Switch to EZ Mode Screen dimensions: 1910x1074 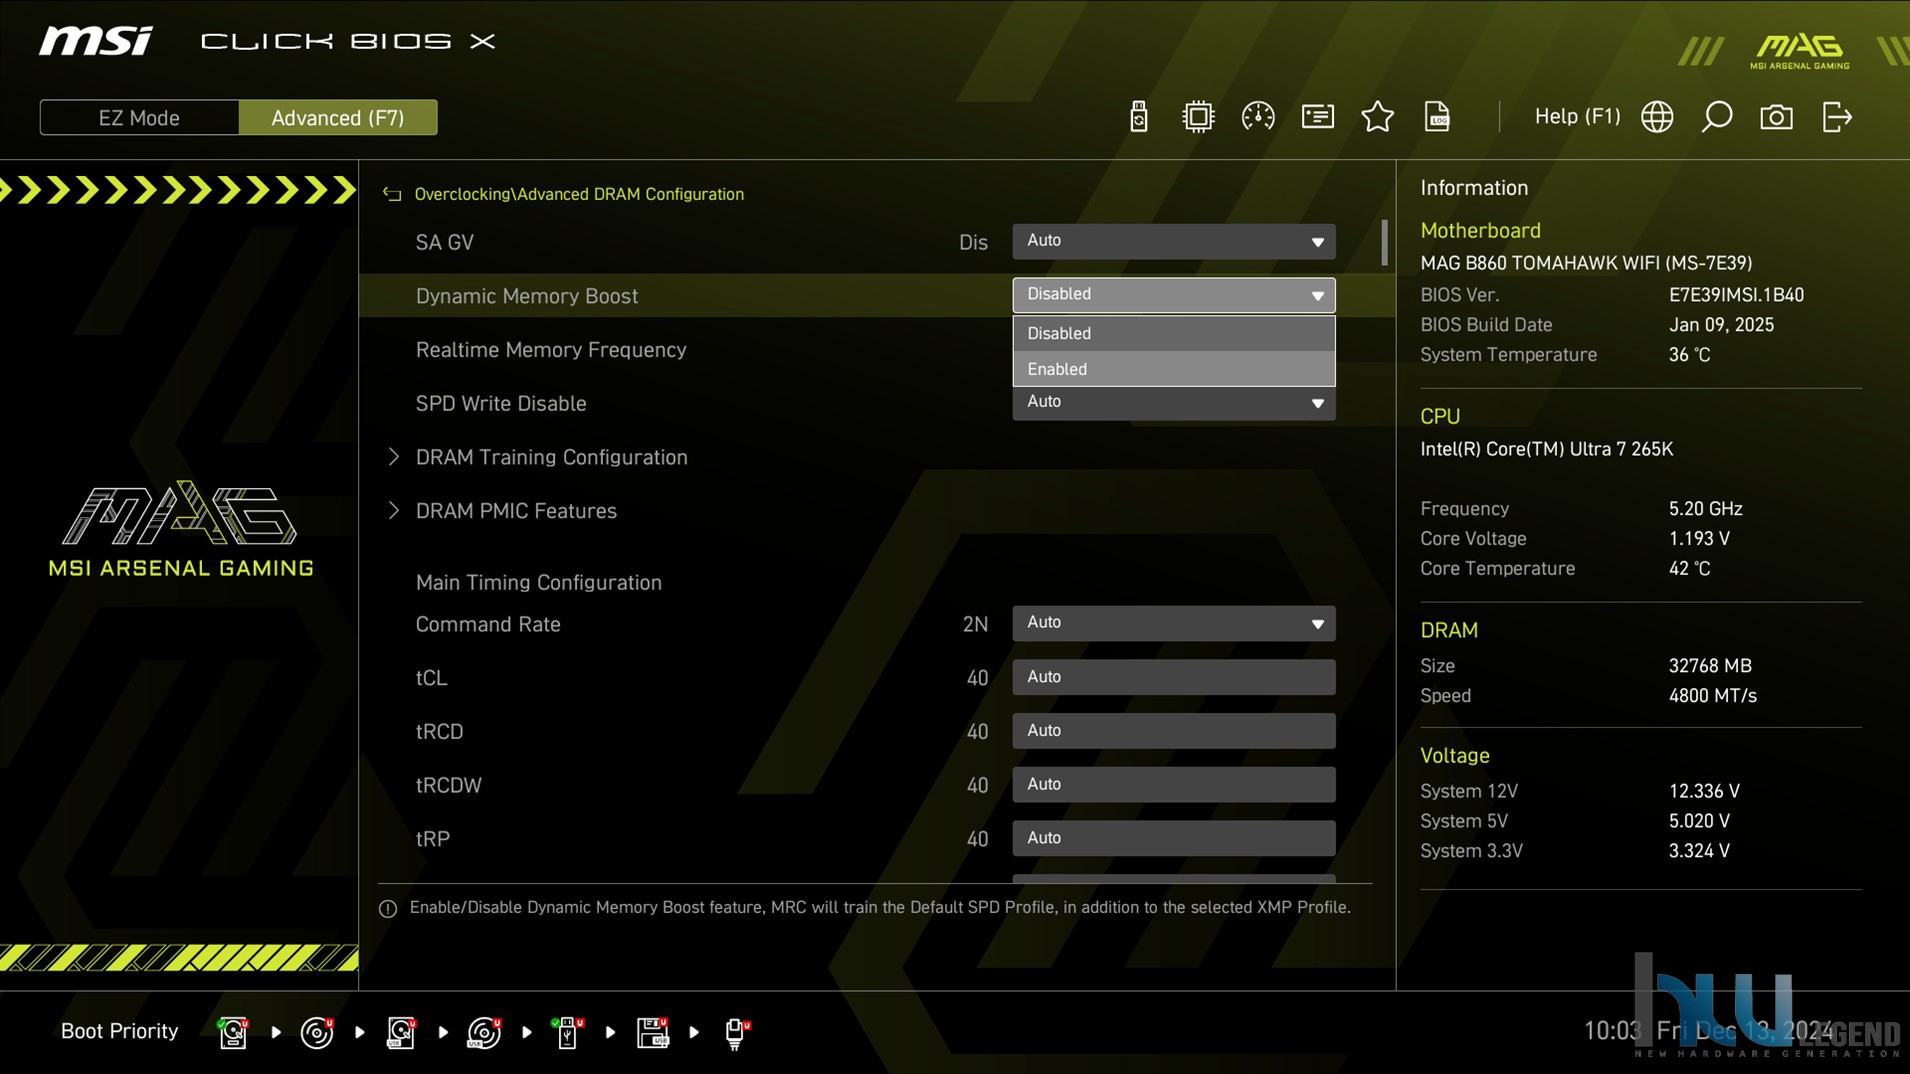point(139,118)
